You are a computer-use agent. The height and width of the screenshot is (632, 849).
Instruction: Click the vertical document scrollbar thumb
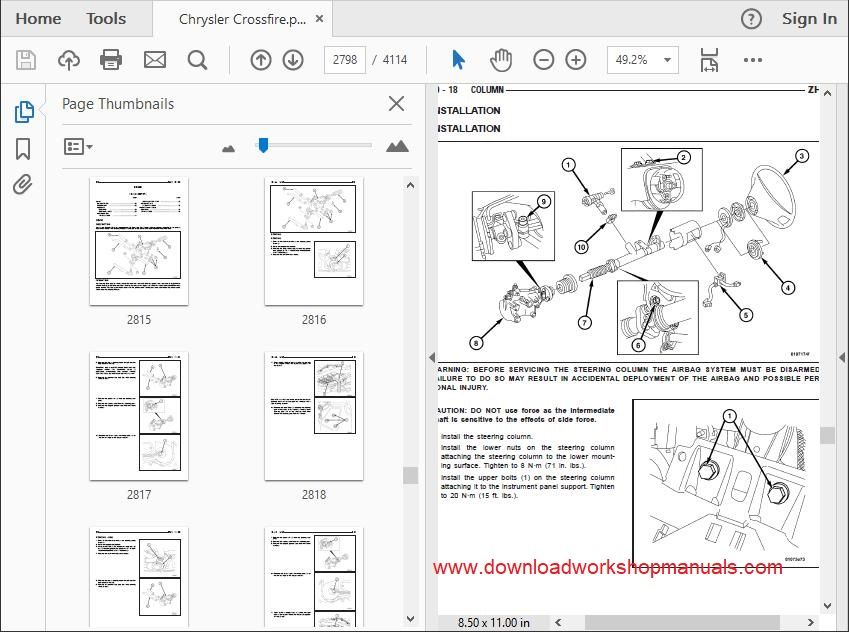click(x=827, y=435)
